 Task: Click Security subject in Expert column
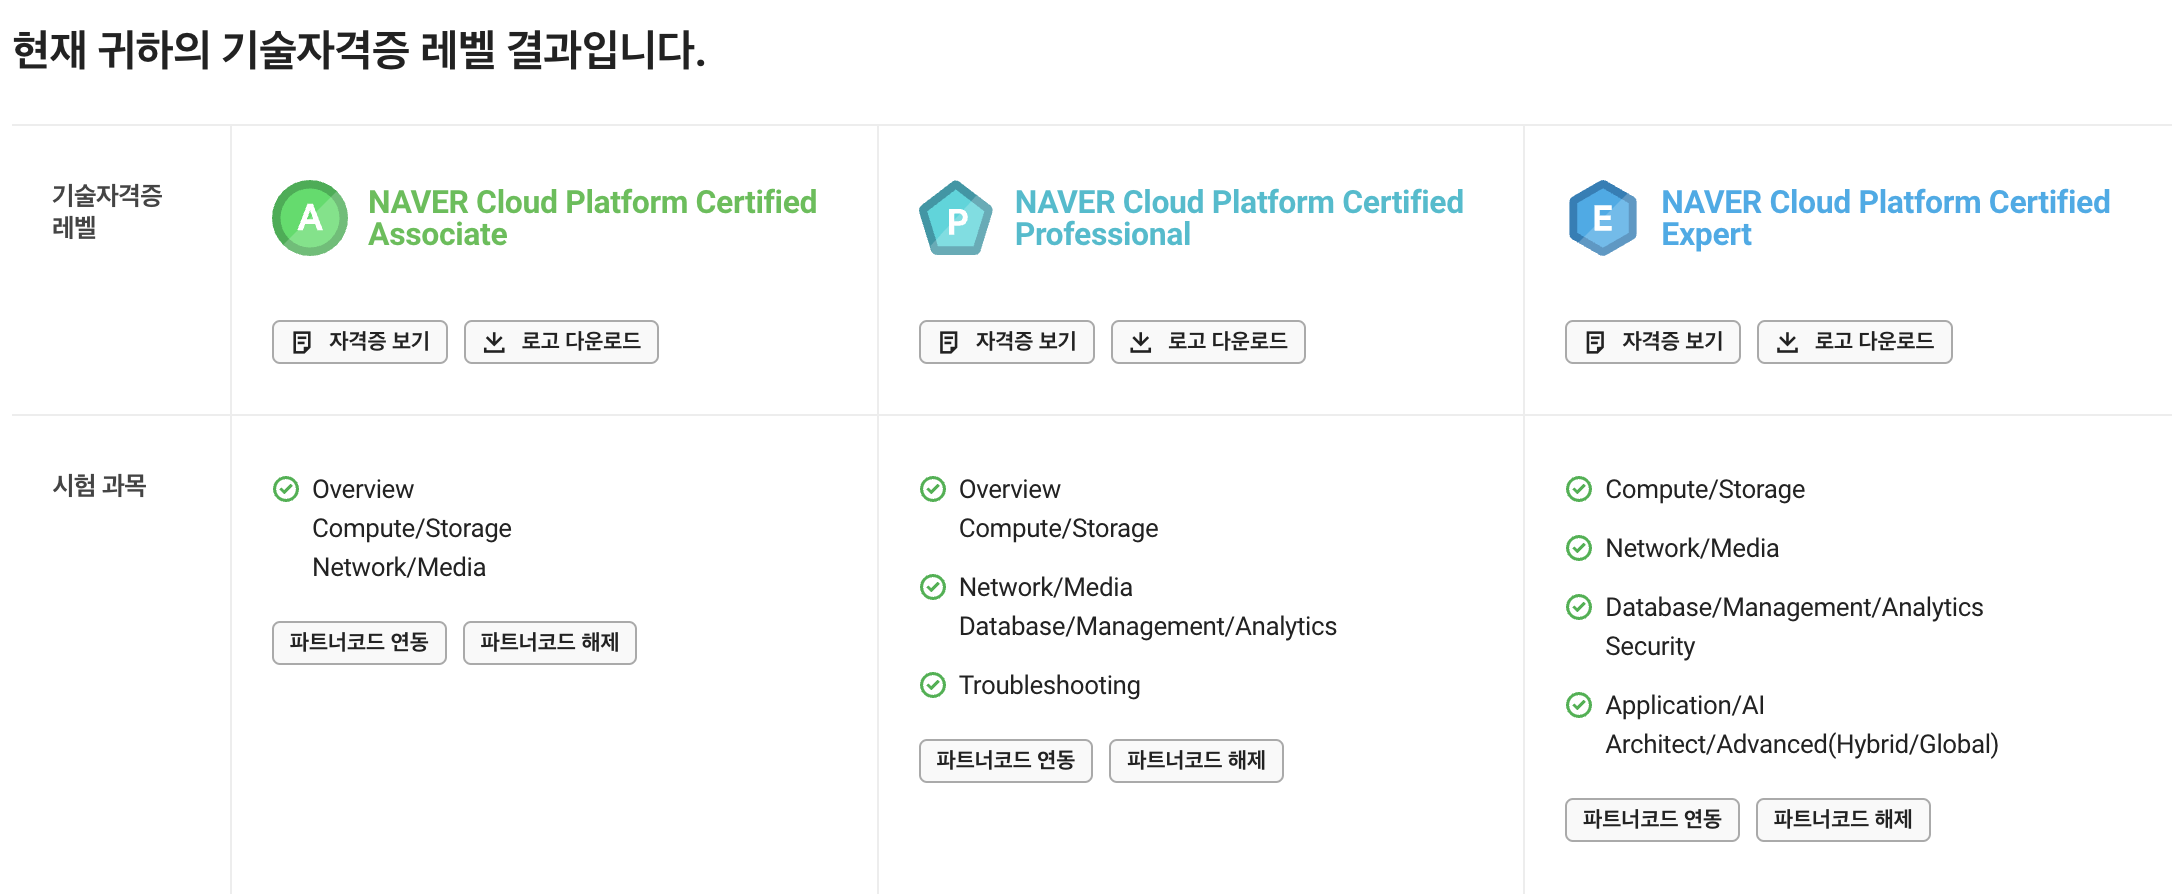pos(1650,646)
